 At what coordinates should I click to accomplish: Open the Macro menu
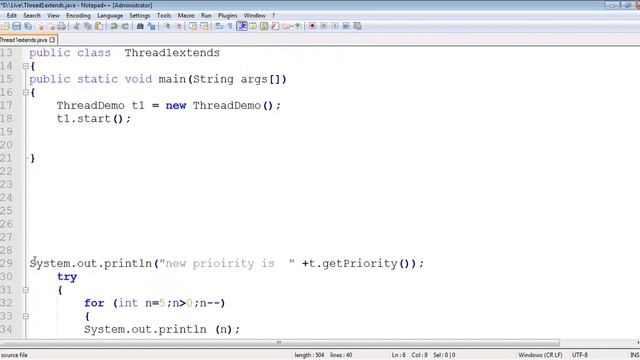186,16
